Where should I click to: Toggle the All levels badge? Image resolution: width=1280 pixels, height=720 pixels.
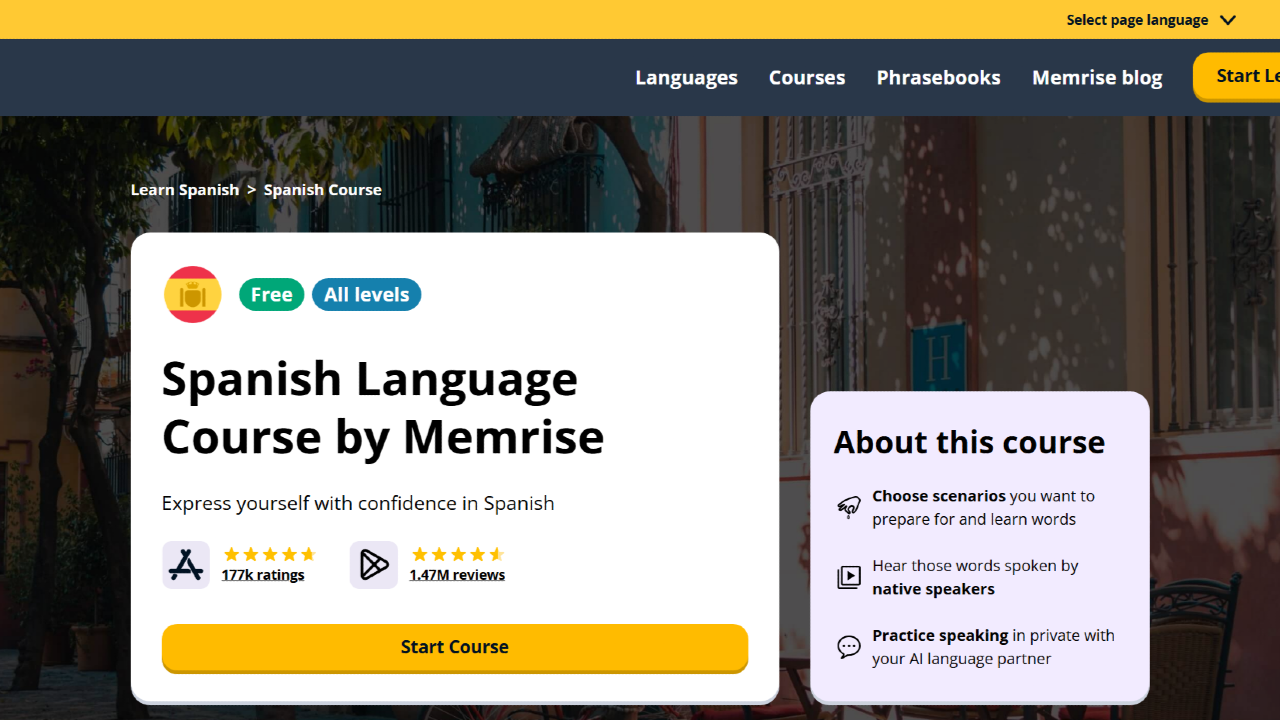tap(366, 294)
